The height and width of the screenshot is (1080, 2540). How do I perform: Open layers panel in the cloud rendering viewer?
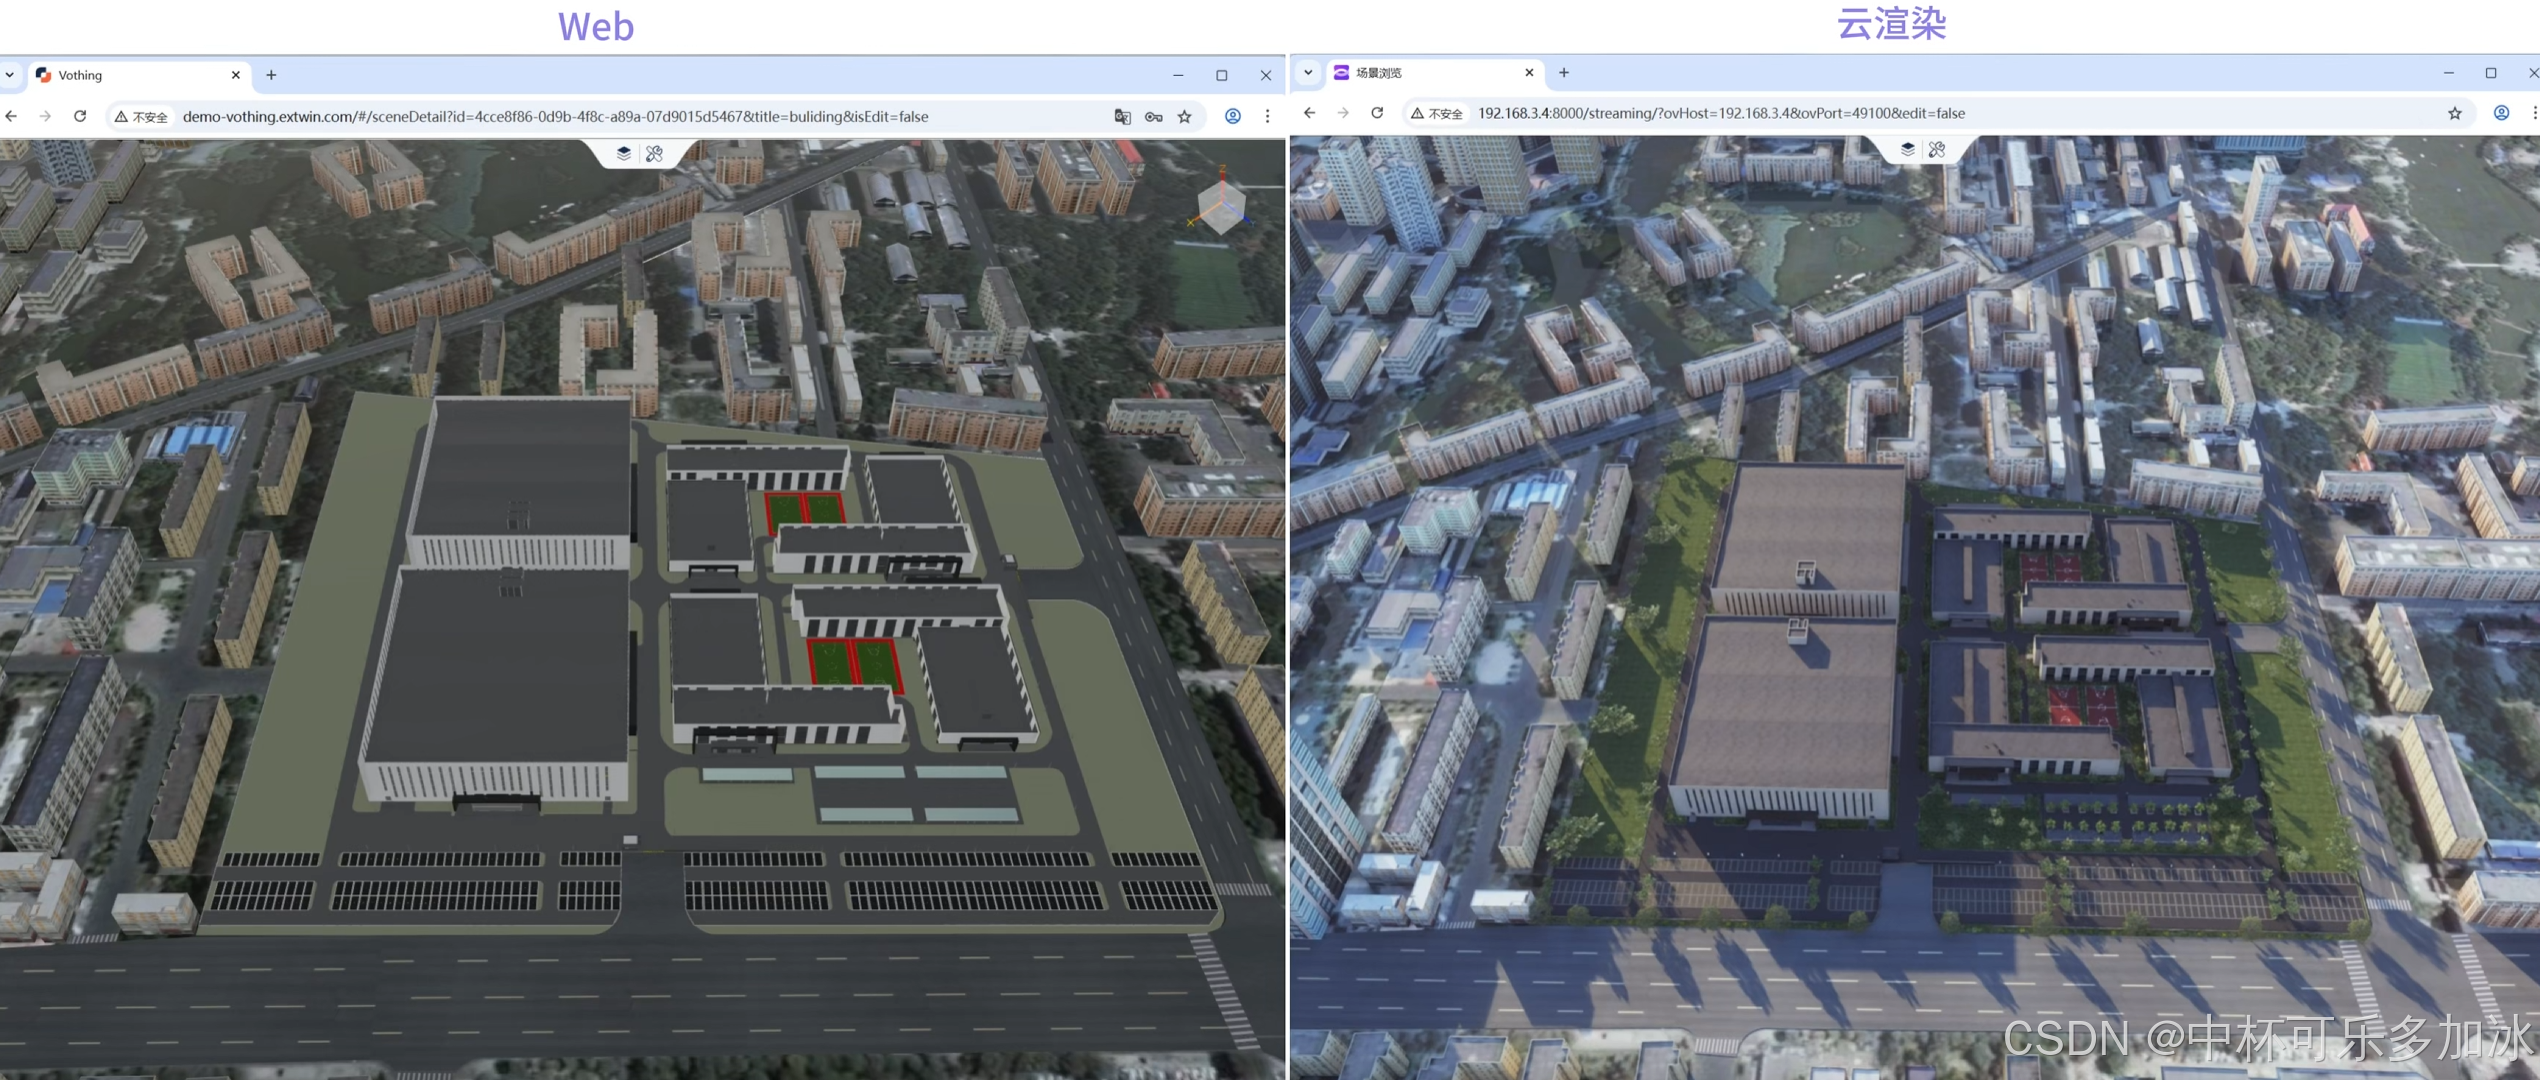click(1907, 149)
